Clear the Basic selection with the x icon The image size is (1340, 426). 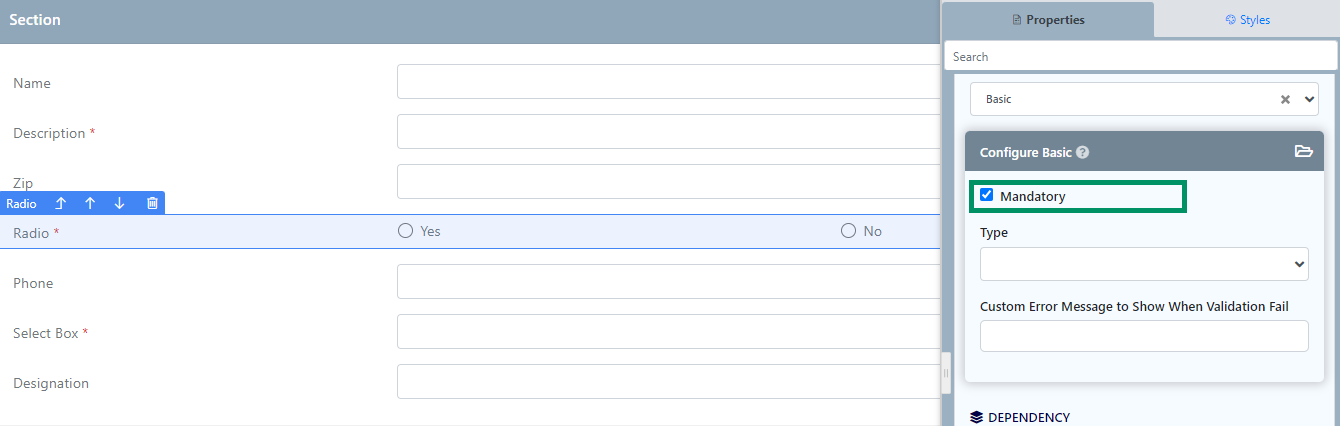pos(1285,99)
